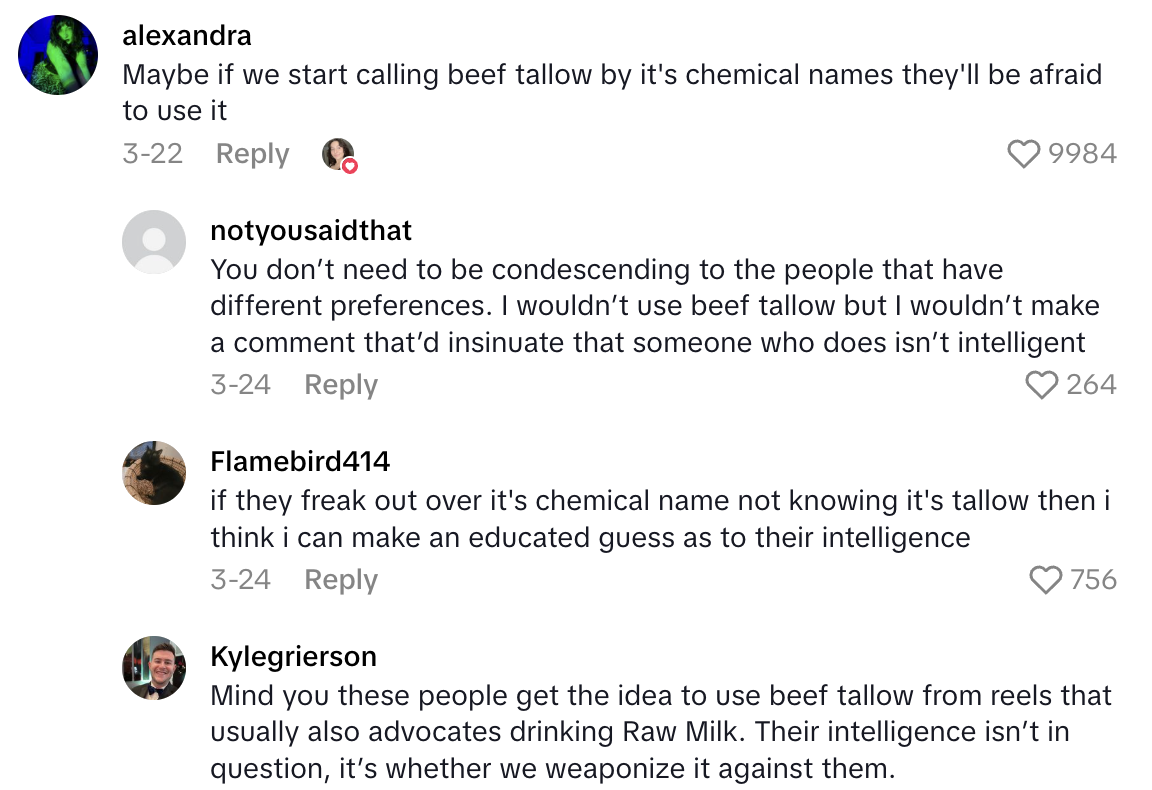This screenshot has height=790, width=1152.
Task: Click Kylegrierson's Raw Milk comment text
Action: [x=660, y=731]
